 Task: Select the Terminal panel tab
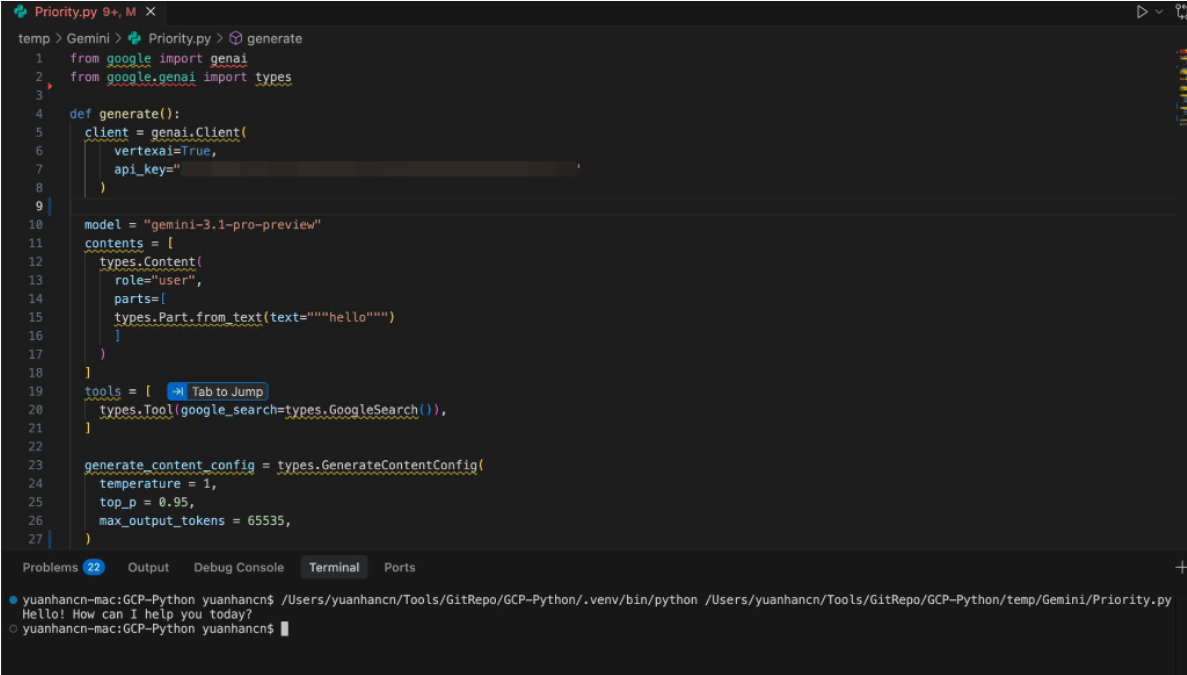coord(334,568)
